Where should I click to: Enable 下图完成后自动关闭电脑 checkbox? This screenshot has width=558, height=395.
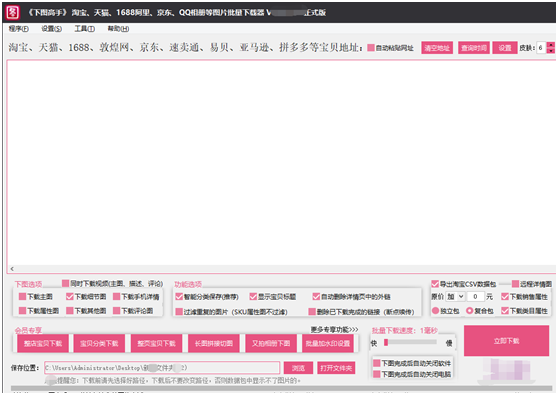pos(377,374)
